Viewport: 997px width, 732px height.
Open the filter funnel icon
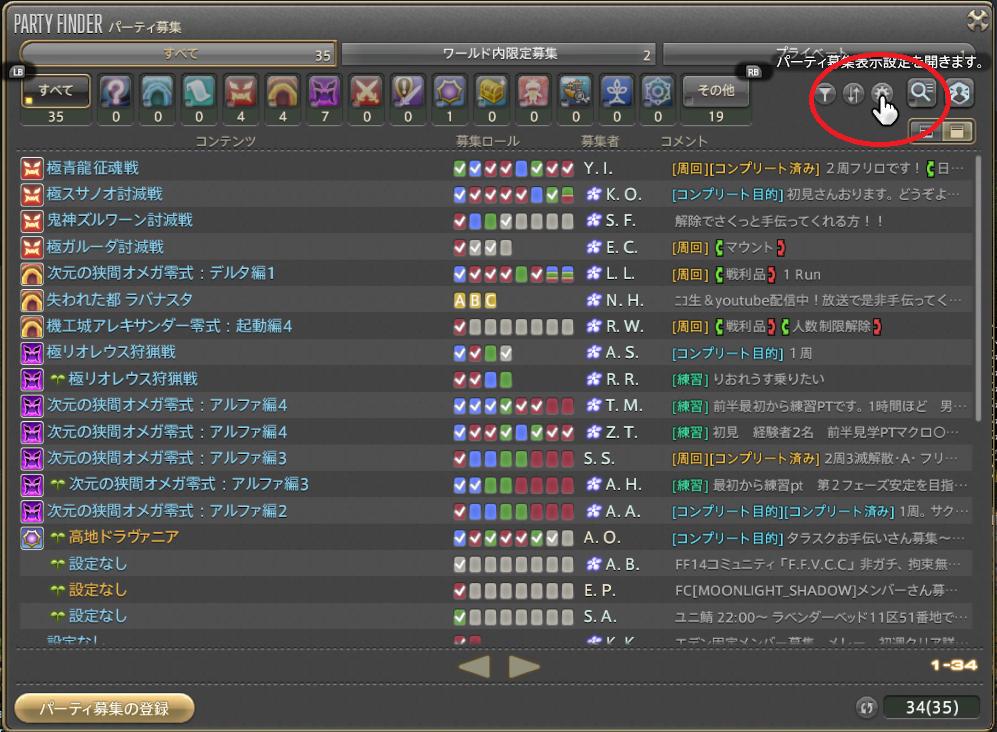(826, 93)
